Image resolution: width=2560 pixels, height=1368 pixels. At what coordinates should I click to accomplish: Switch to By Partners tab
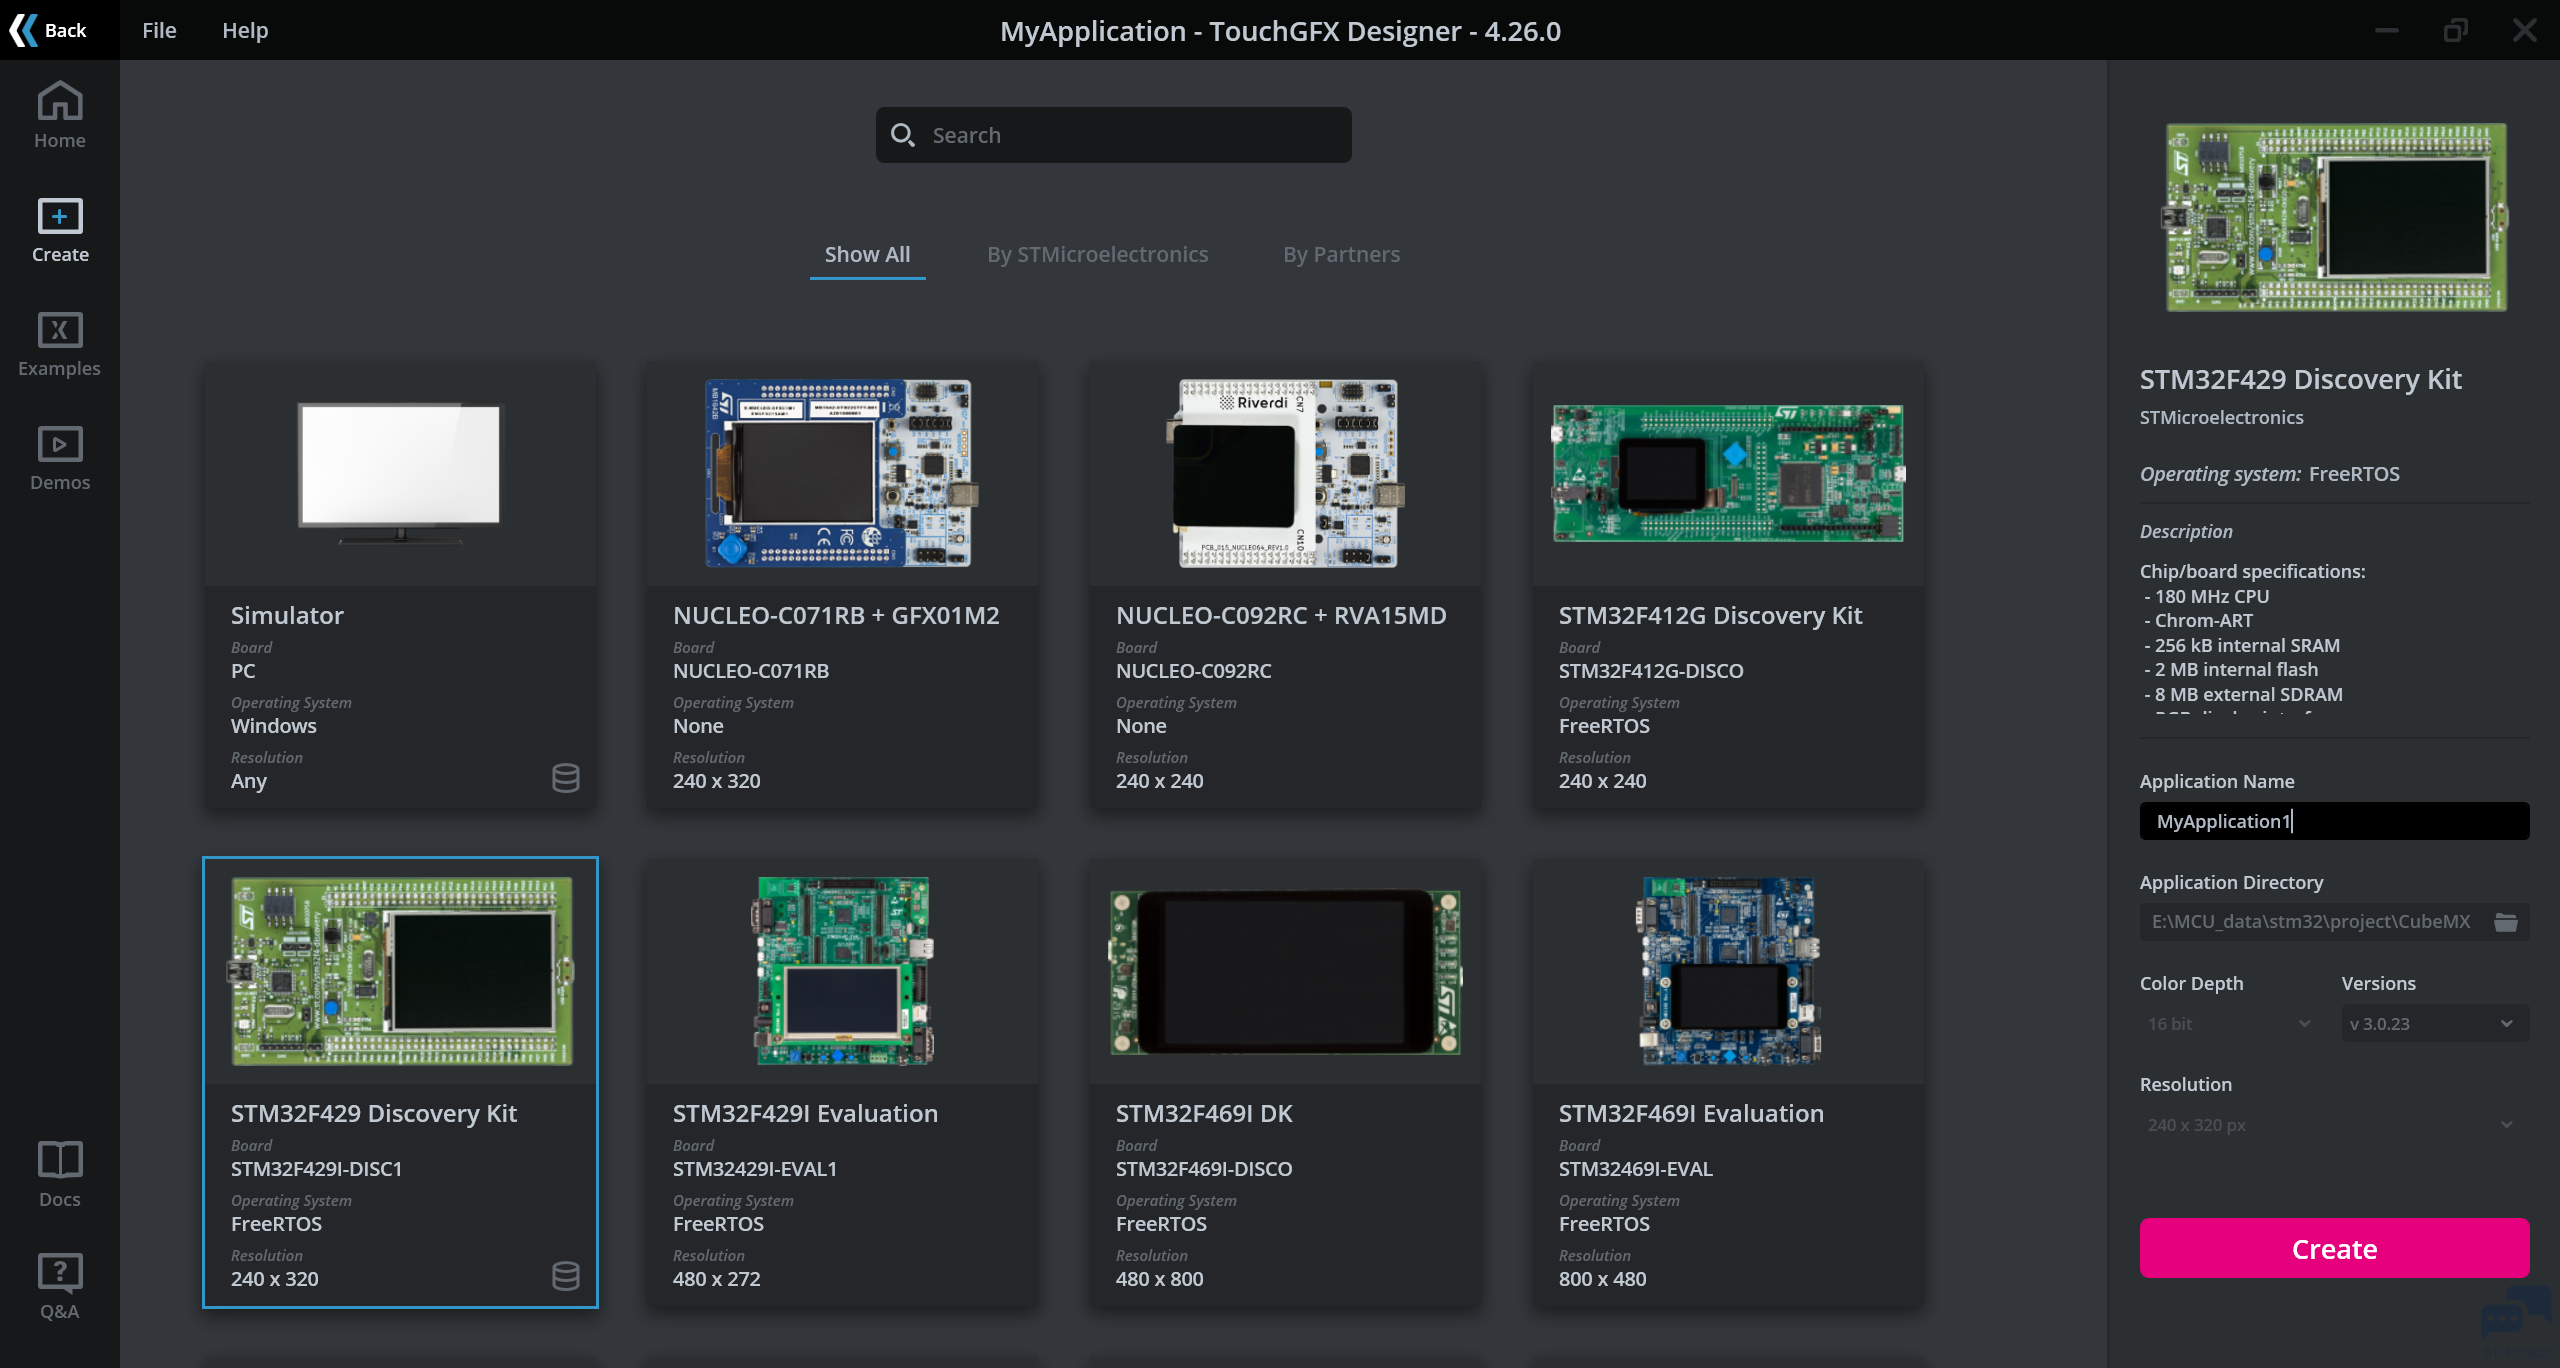coord(1341,254)
